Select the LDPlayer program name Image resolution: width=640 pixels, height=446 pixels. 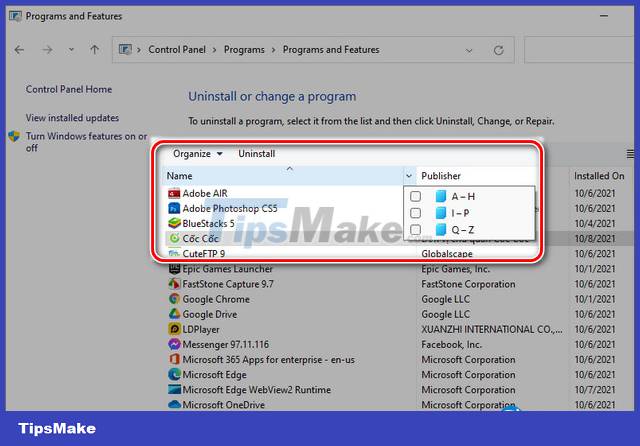tap(200, 329)
